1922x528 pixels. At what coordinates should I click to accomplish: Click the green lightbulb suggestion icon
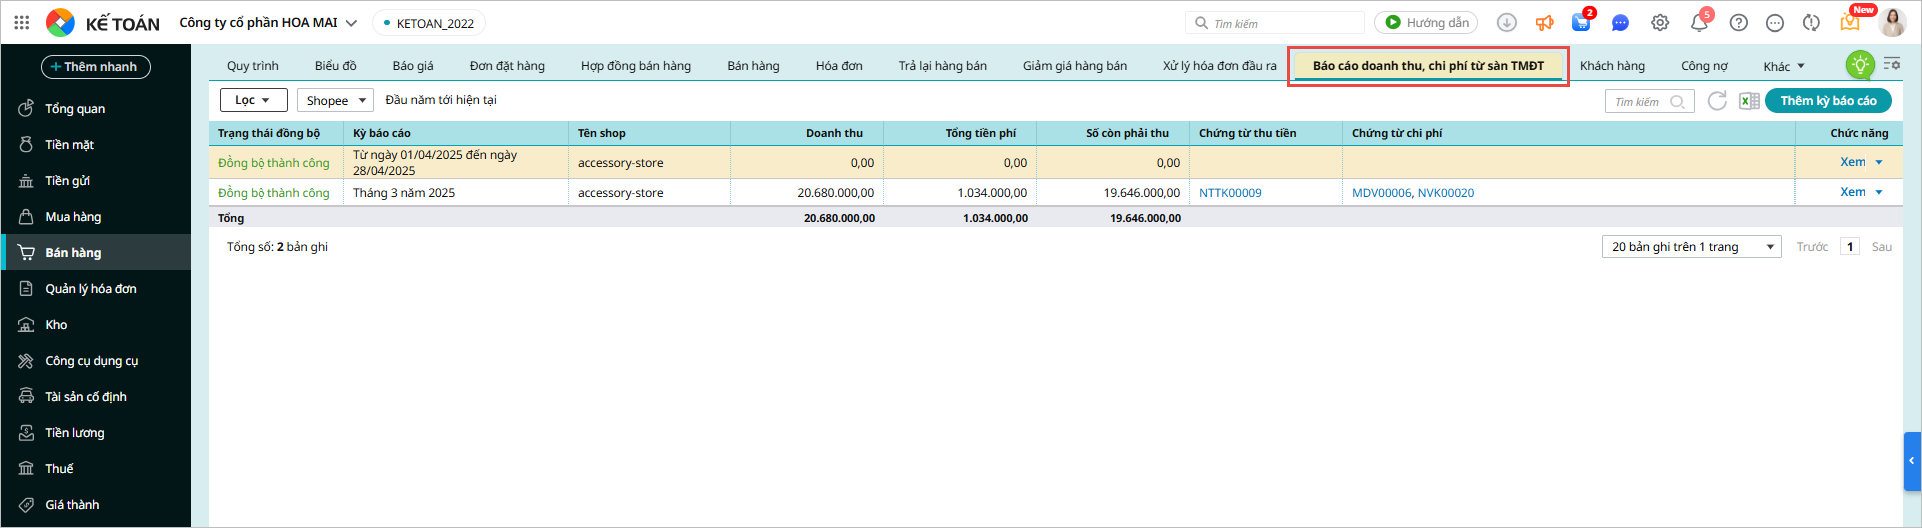tap(1859, 65)
